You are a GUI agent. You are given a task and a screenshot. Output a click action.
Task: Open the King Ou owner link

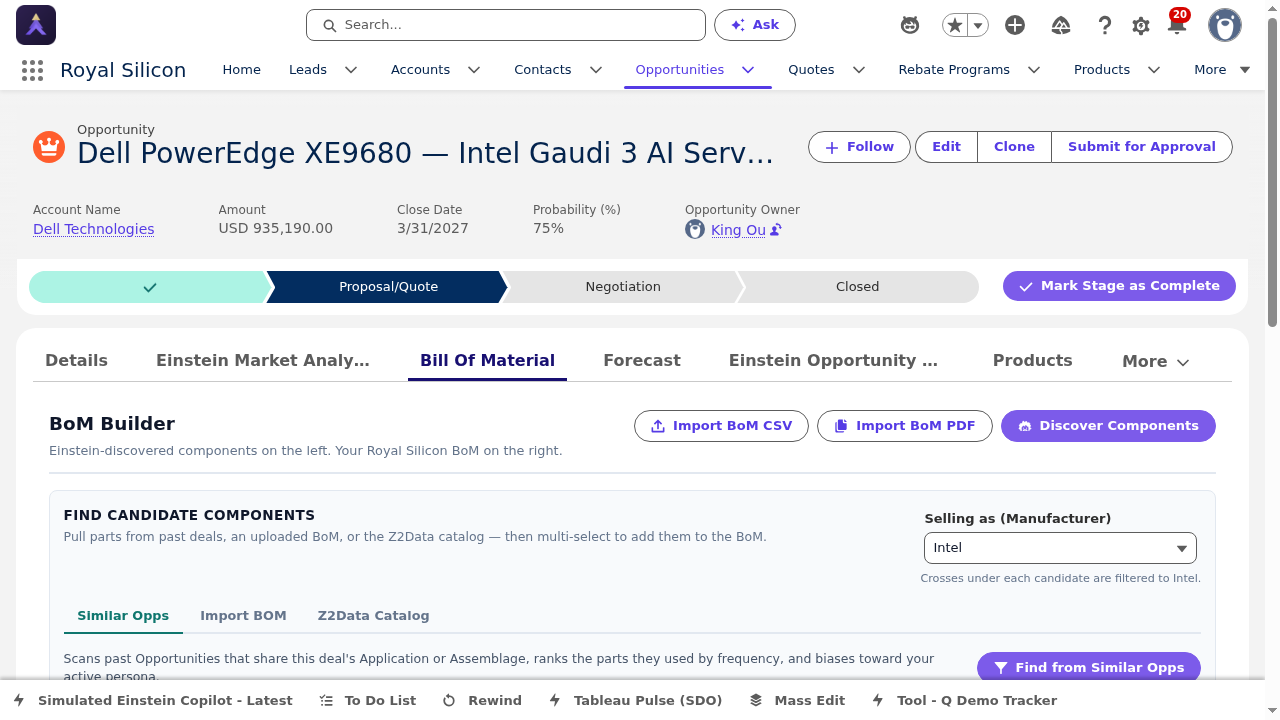click(738, 230)
